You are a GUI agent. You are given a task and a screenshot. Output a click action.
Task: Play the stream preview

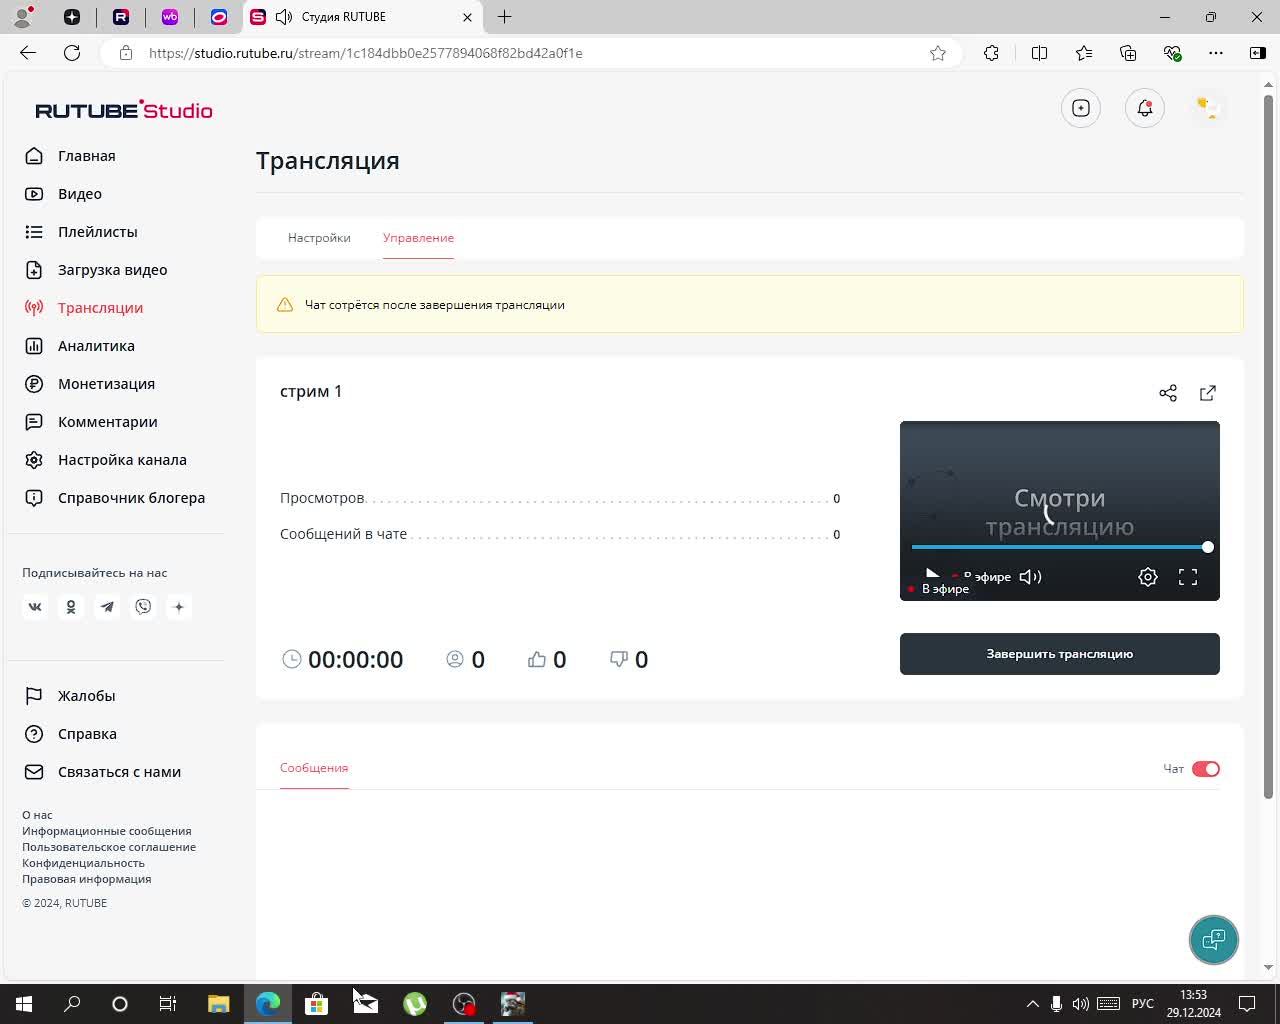tap(932, 574)
